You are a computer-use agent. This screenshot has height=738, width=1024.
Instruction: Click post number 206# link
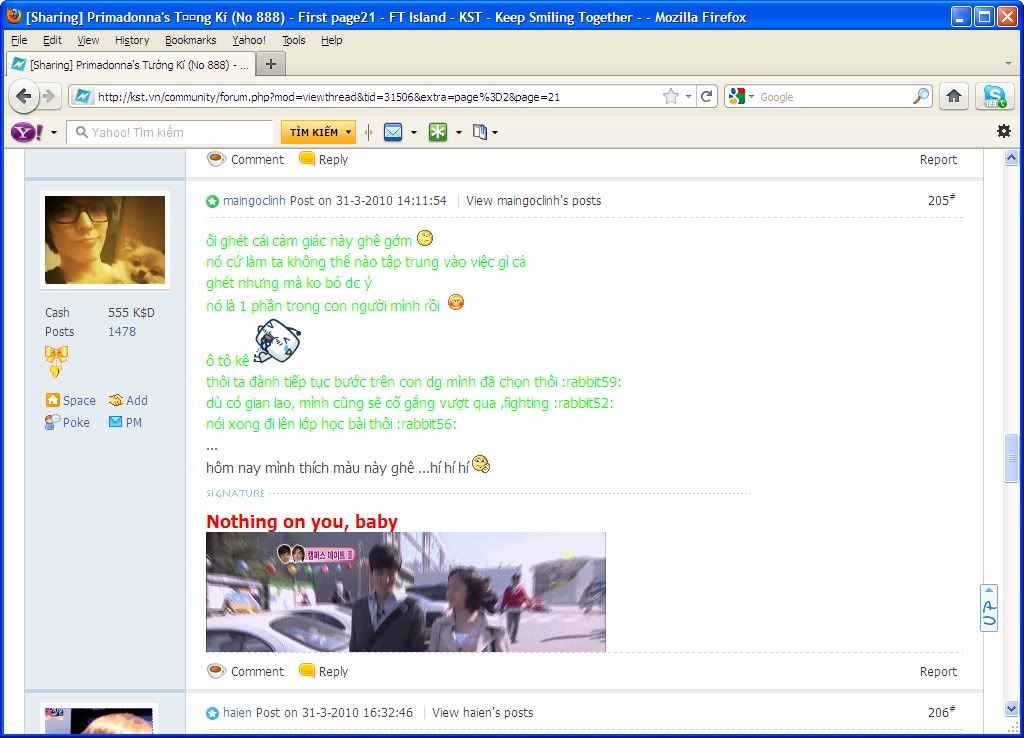tap(941, 712)
